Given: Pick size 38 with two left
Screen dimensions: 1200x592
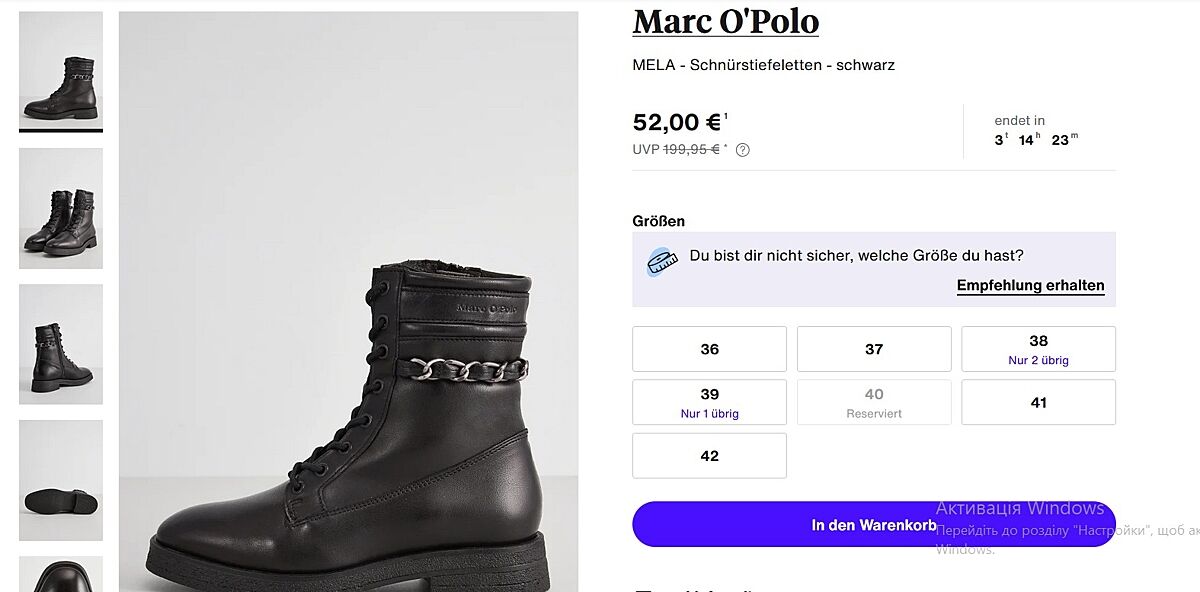Looking at the screenshot, I should [x=1038, y=349].
